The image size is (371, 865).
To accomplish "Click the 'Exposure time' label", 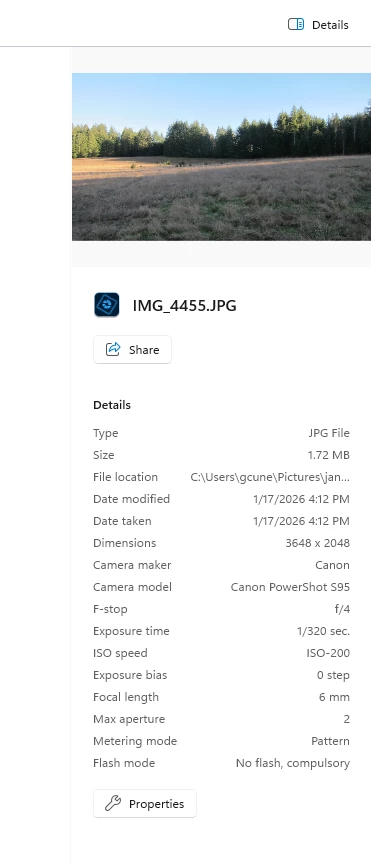I will pyautogui.click(x=131, y=631).
